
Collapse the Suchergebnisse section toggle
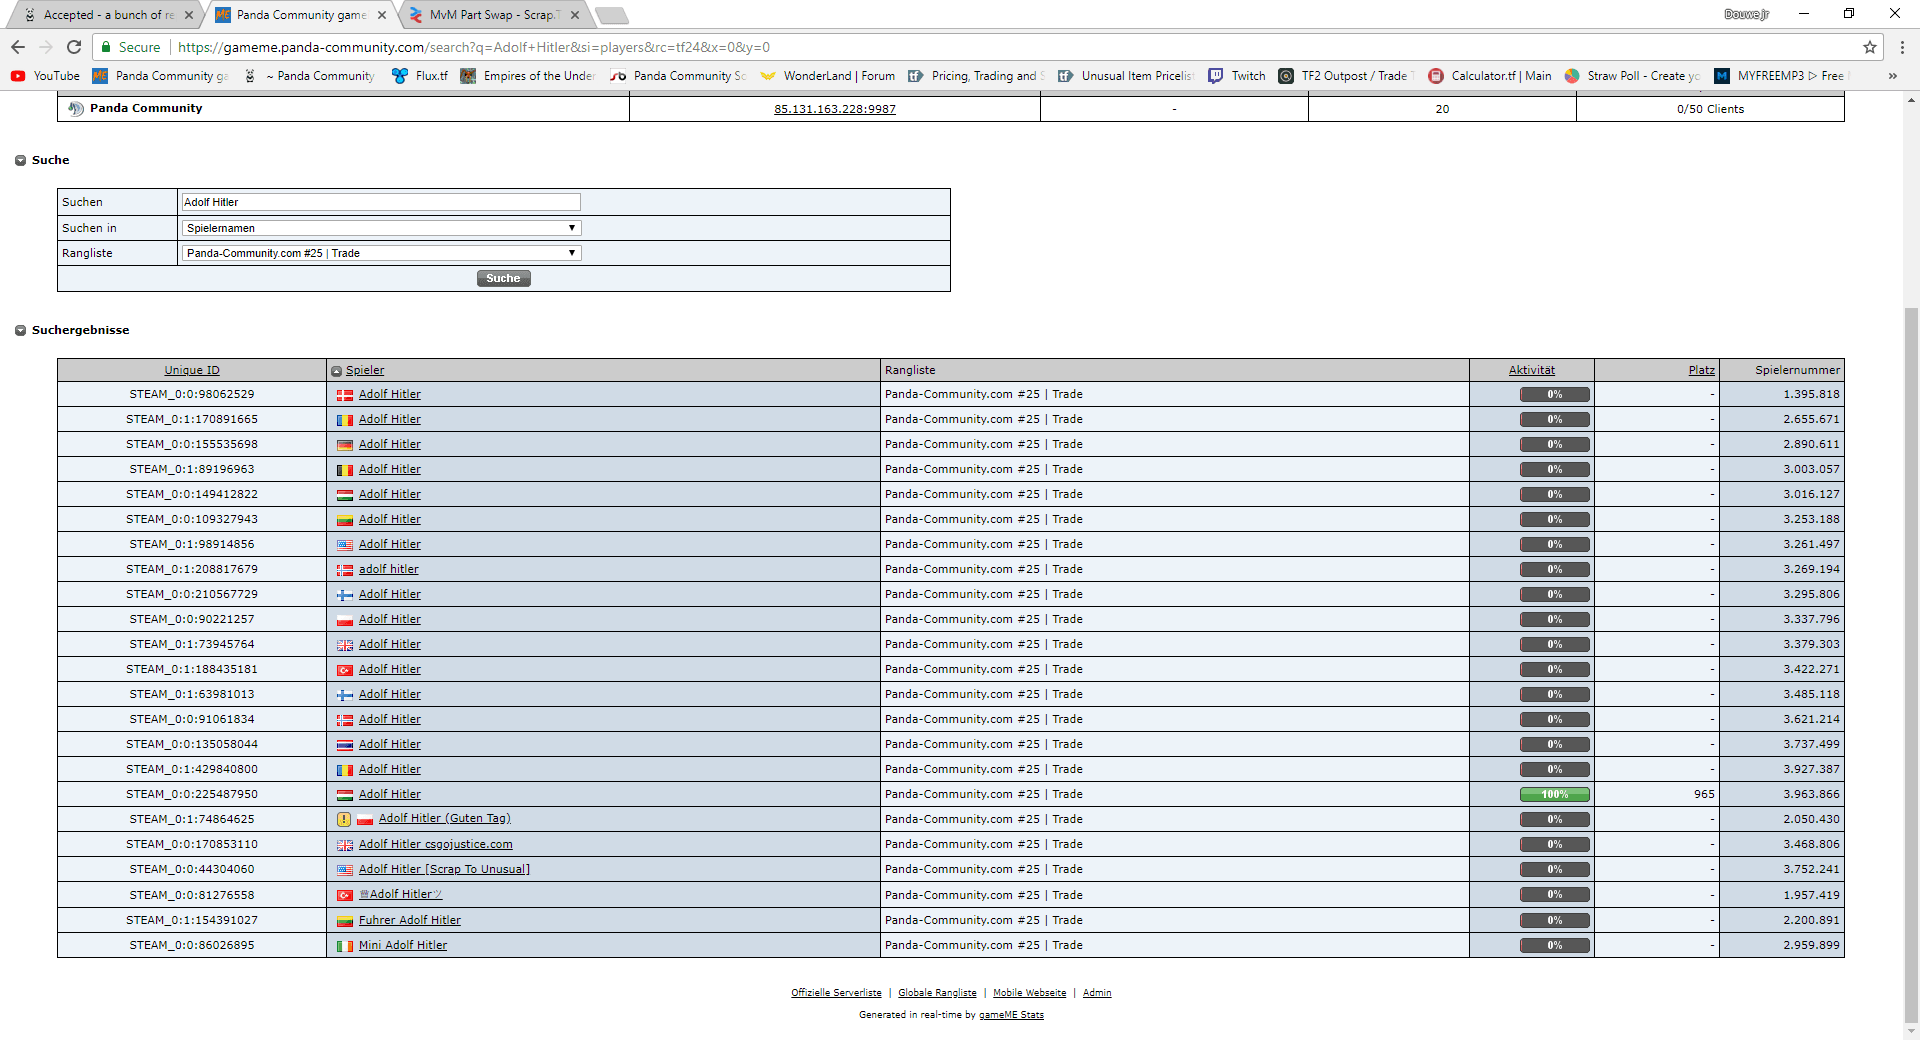[20, 330]
